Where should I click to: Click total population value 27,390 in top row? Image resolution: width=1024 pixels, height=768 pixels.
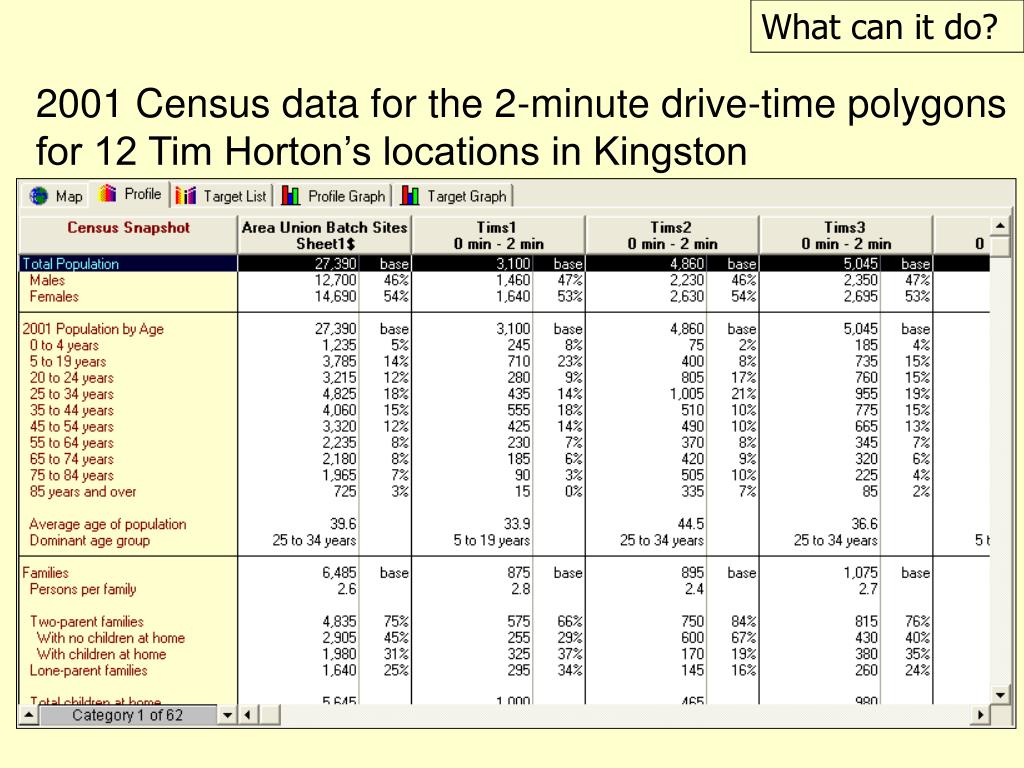pos(336,264)
